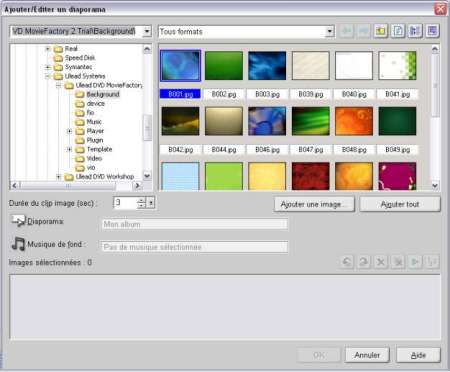Select the orange B048.jpg thumbnail
This screenshot has width=450, height=372.
[x=354, y=121]
